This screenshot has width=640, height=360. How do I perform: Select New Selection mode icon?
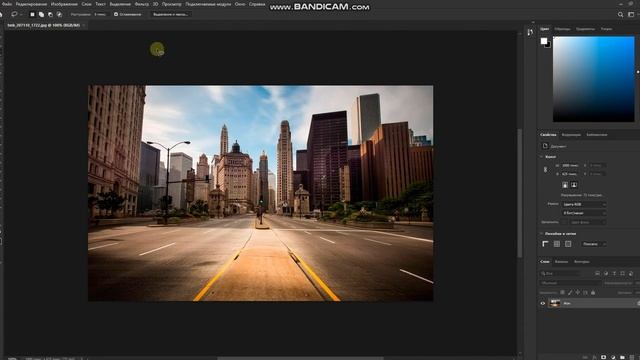(32, 14)
